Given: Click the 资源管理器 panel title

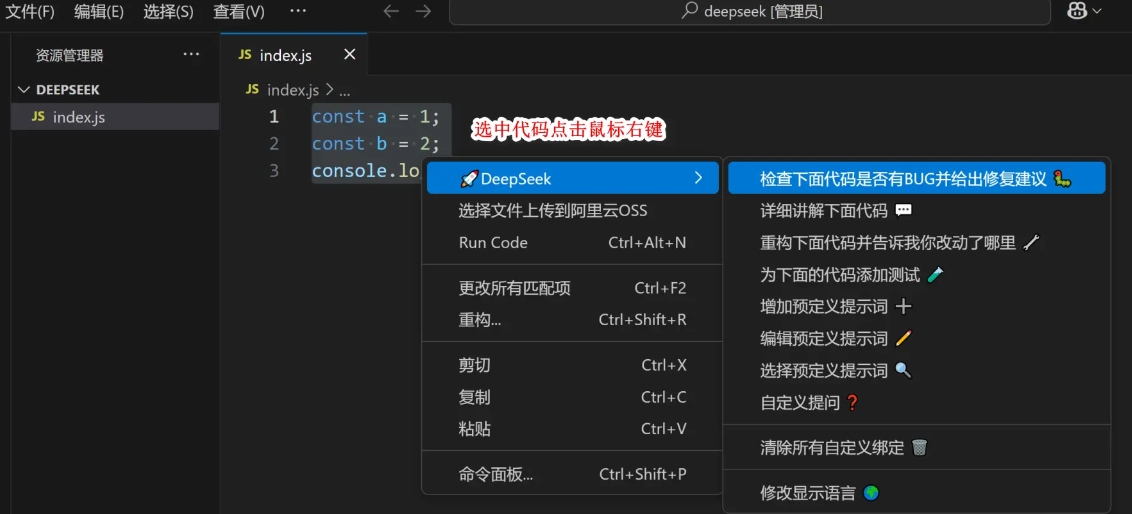Looking at the screenshot, I should click(69, 56).
